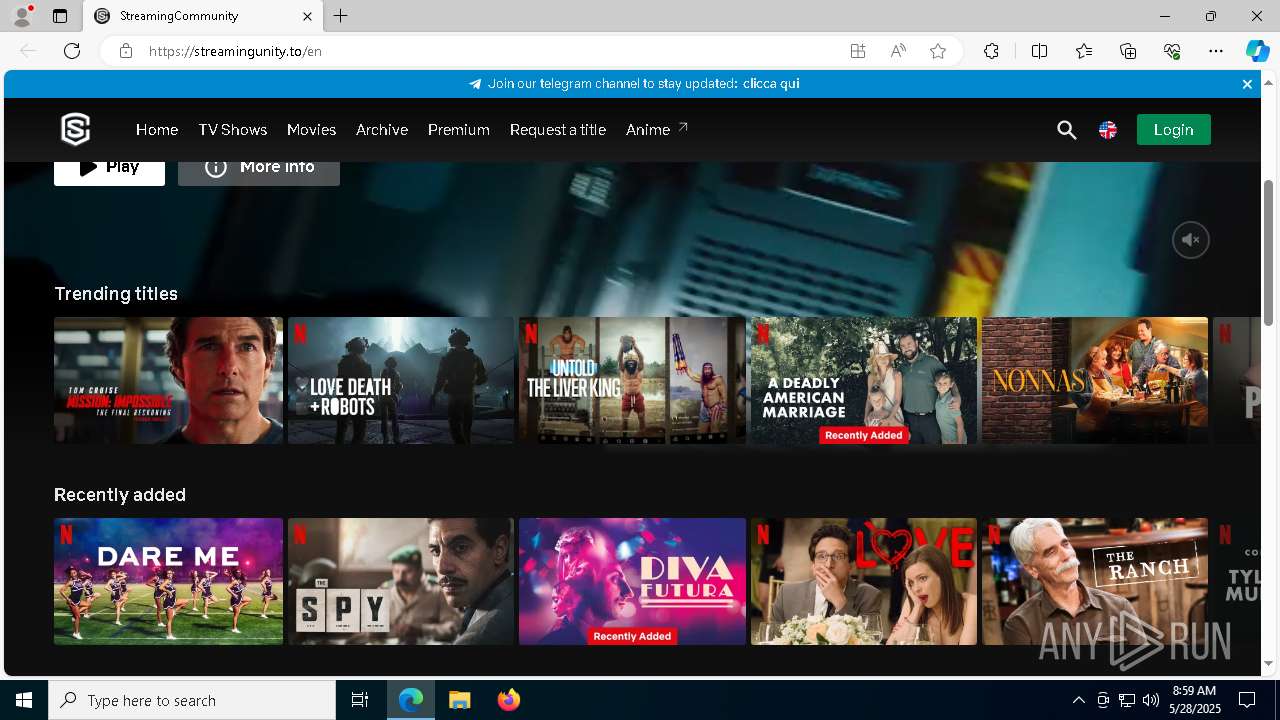Screen dimensions: 1280x720
Task: Open the site search magnifier icon
Action: (1067, 130)
